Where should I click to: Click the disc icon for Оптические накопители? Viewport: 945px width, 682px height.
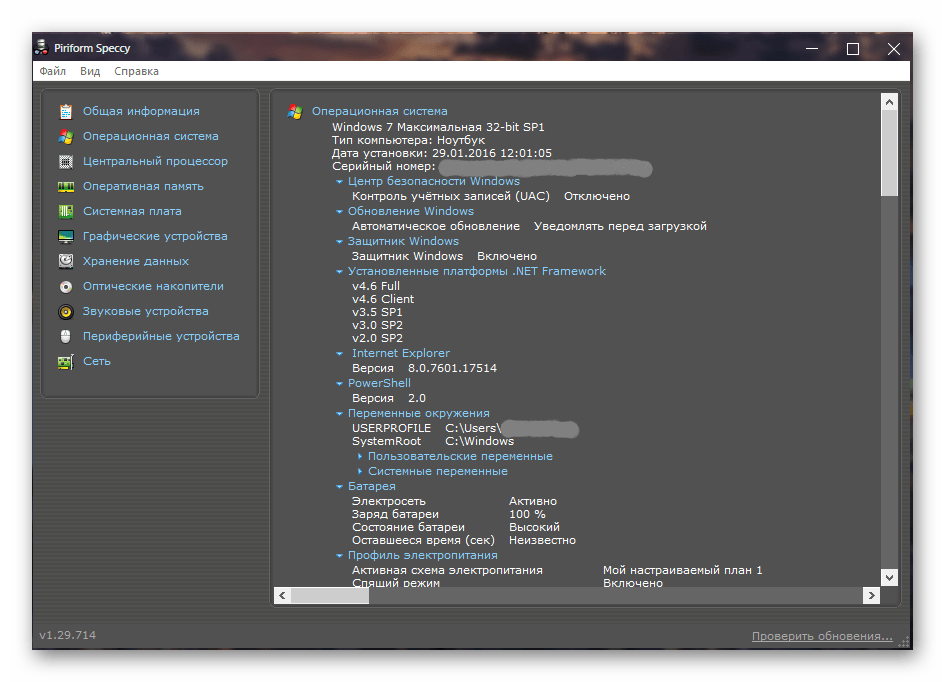point(66,287)
